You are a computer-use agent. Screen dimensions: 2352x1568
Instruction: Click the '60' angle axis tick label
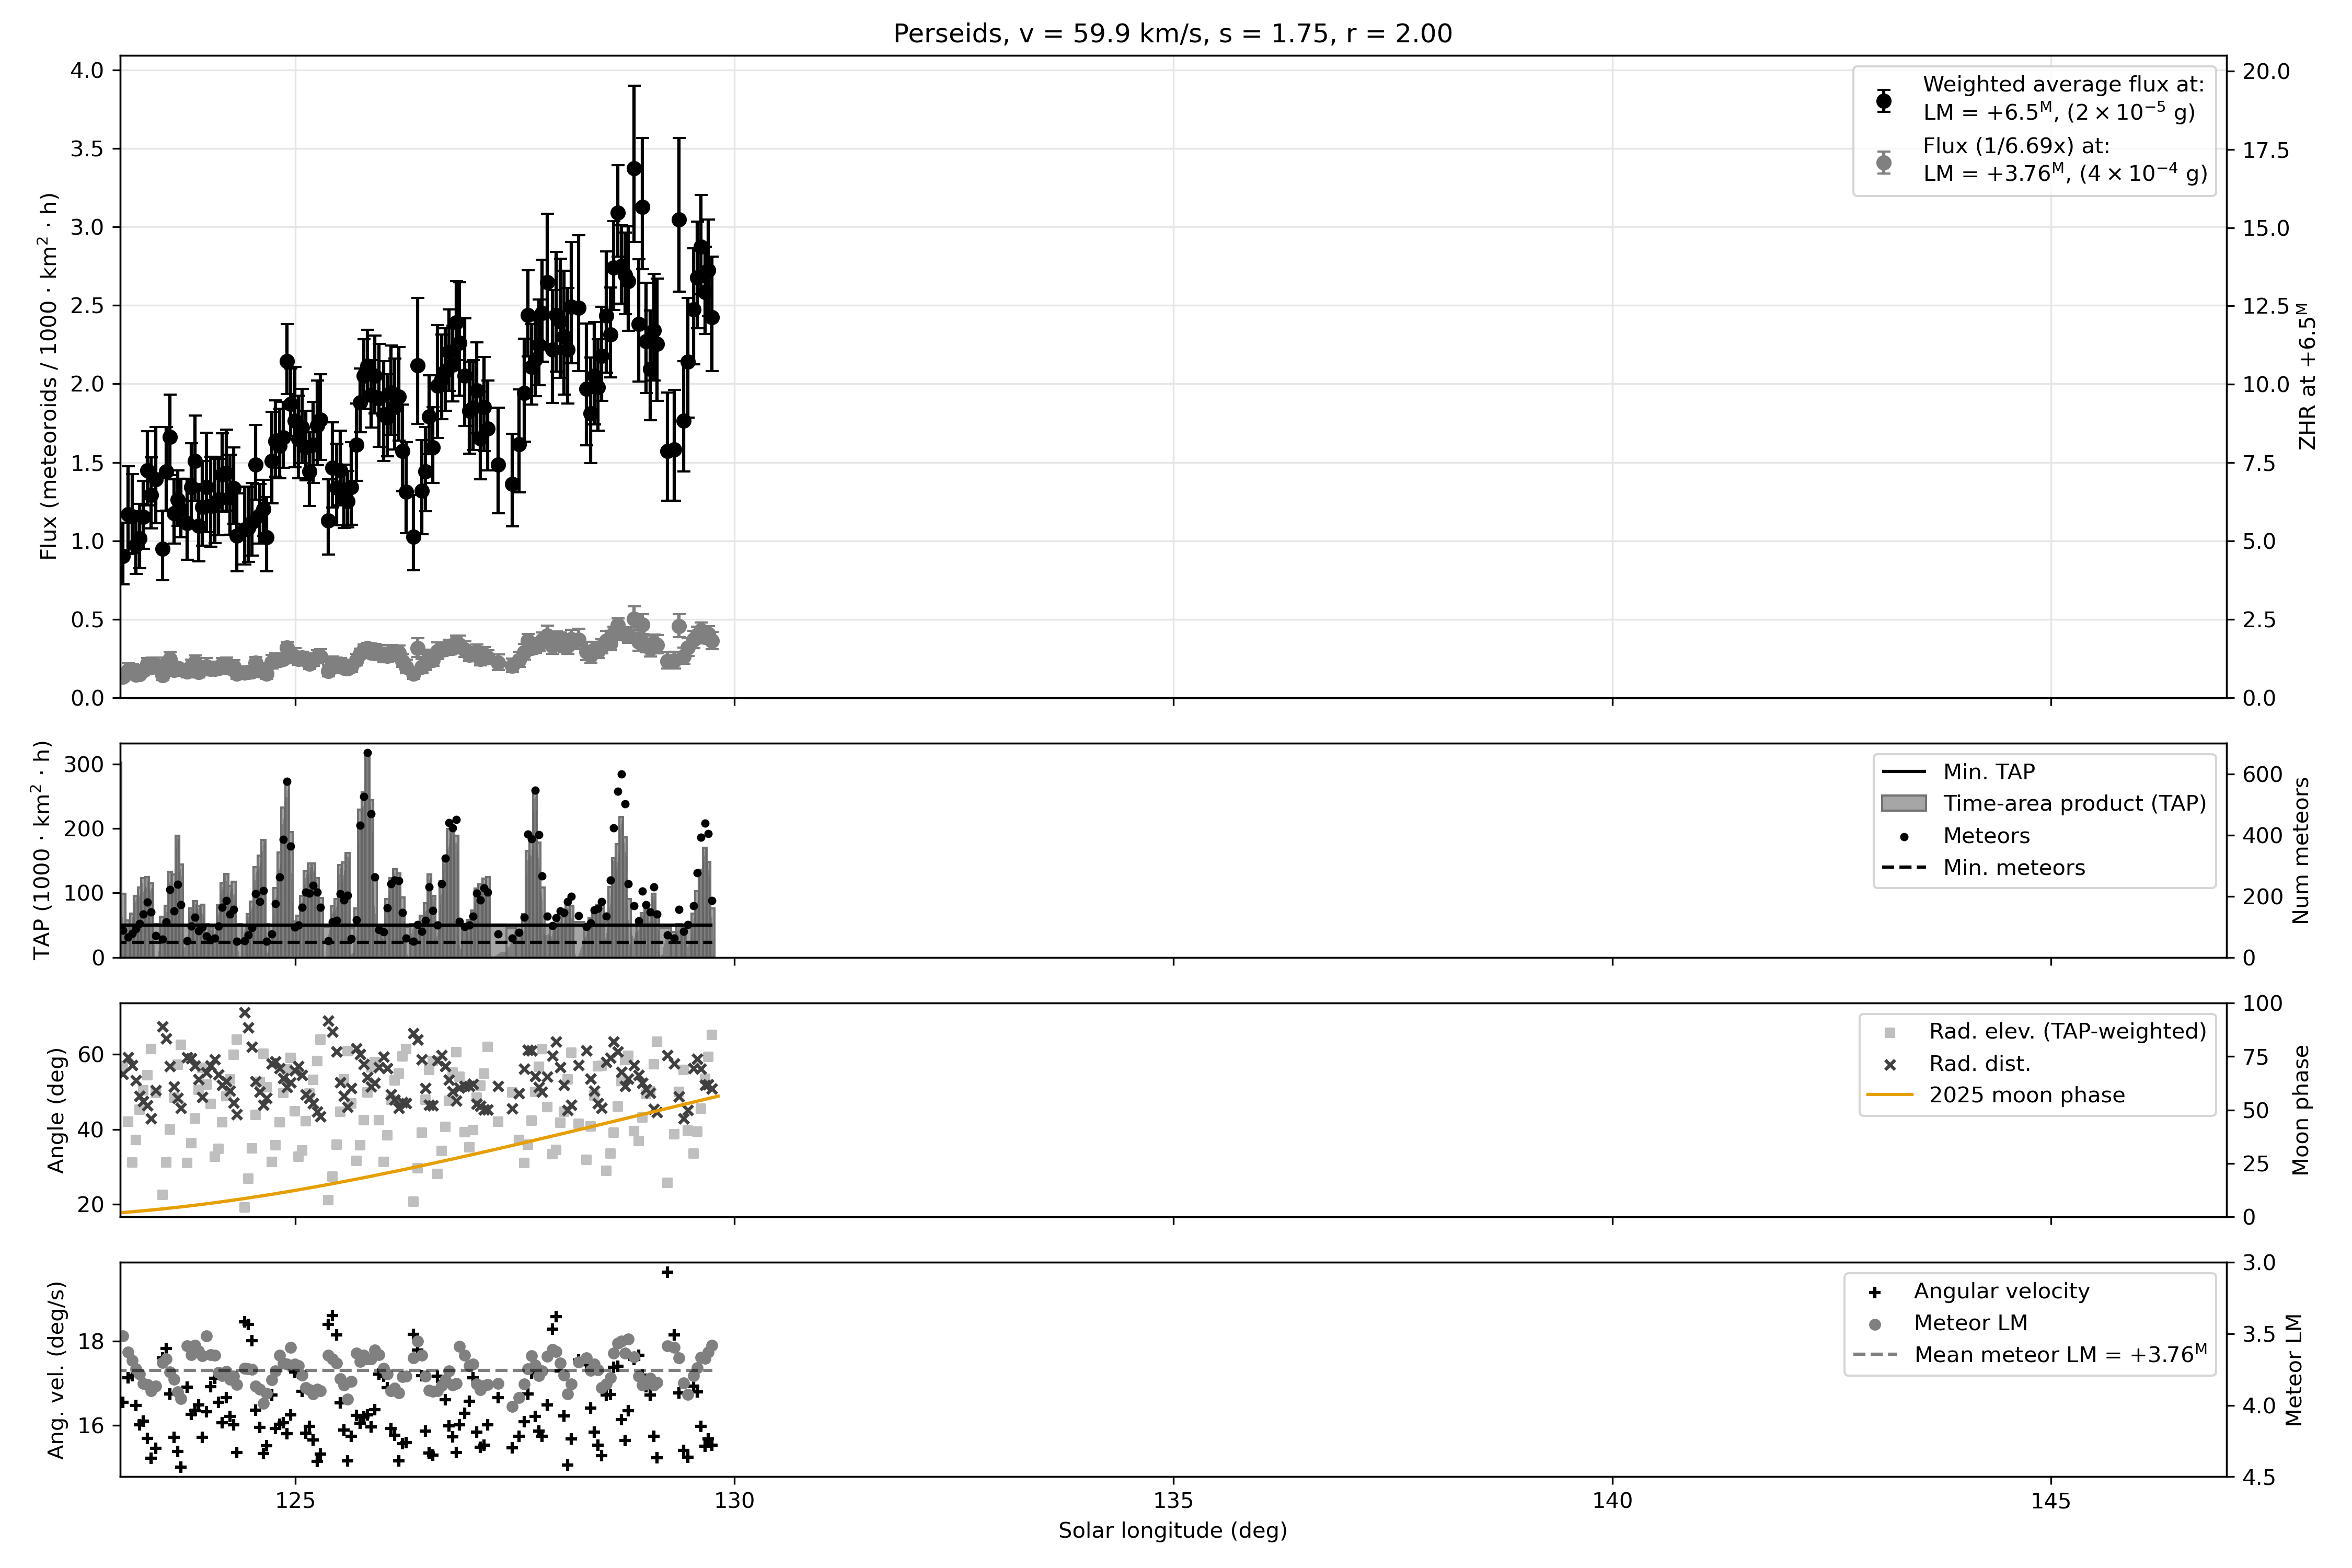pos(91,1055)
